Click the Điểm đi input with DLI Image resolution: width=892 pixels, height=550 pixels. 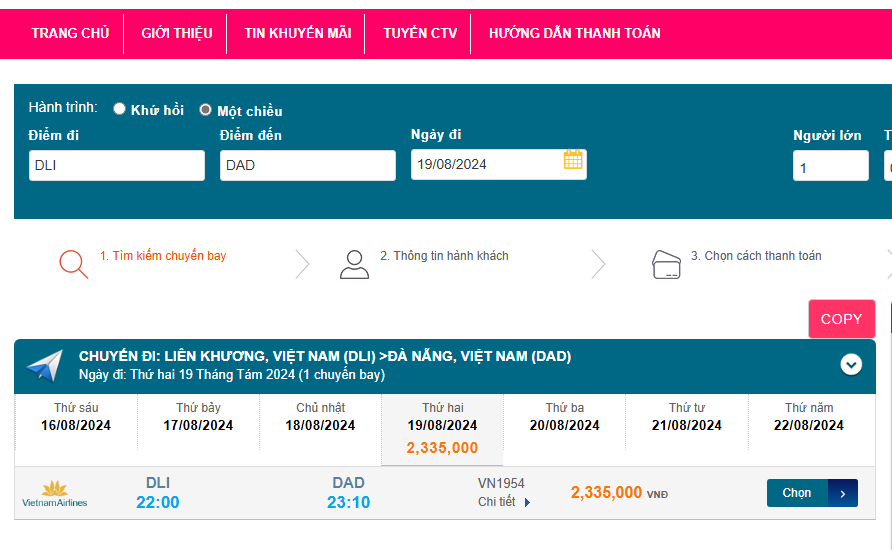click(116, 165)
